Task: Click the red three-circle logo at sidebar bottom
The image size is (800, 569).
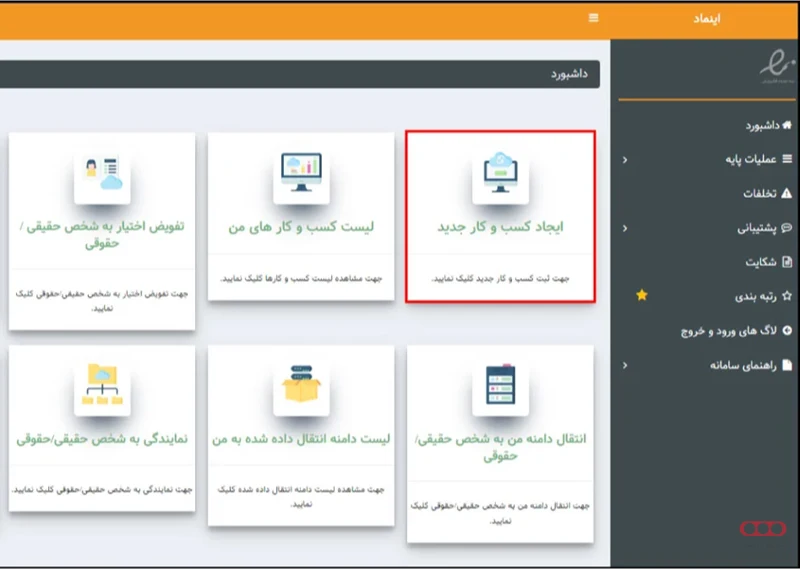Action: click(763, 529)
